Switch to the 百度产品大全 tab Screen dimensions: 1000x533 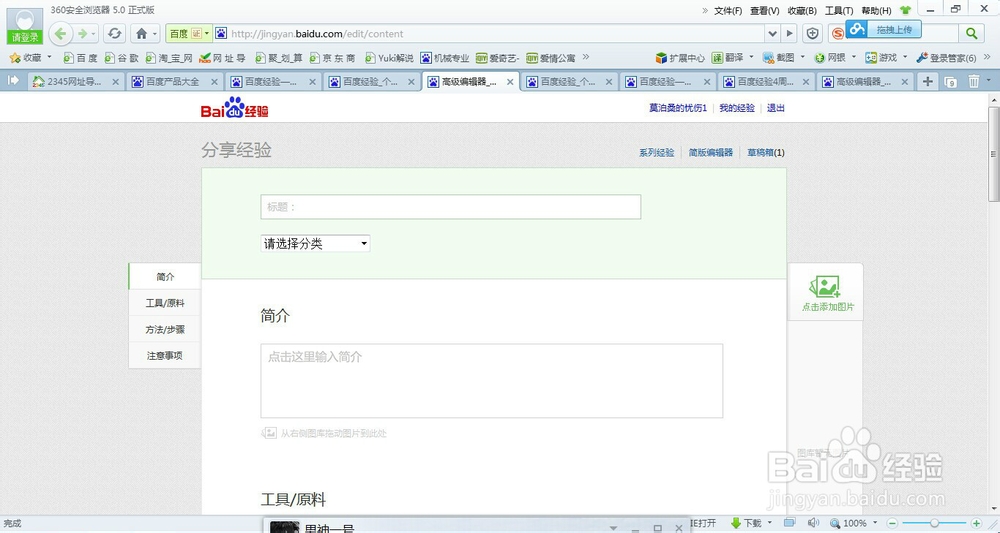click(173, 82)
